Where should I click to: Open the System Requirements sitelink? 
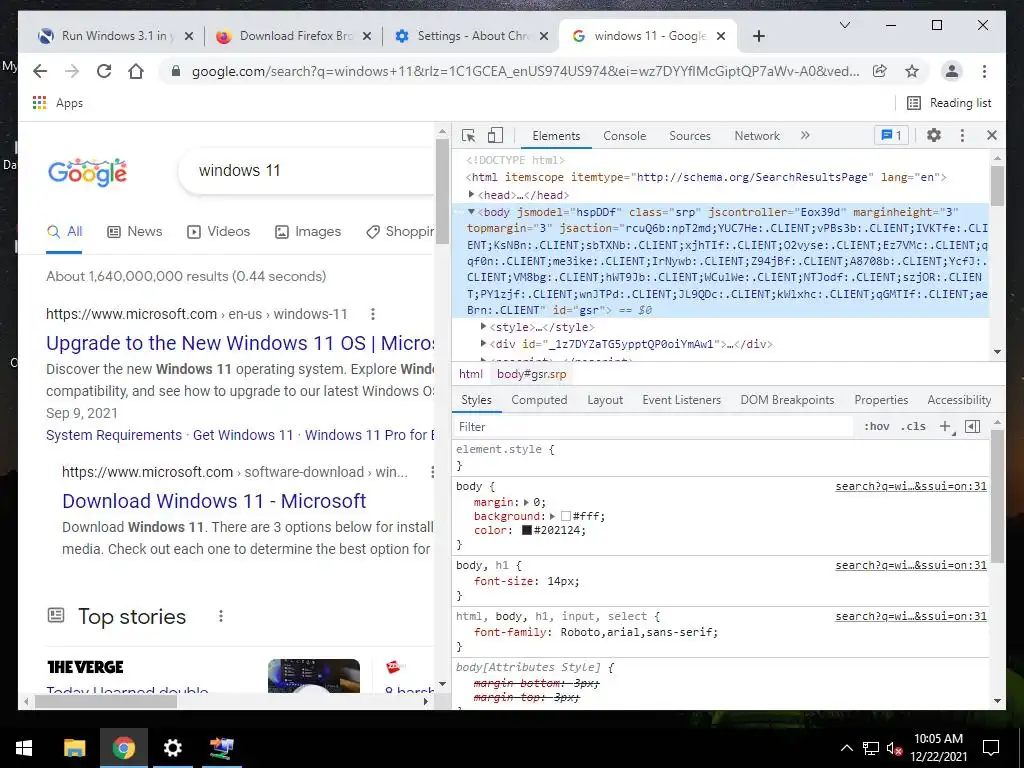click(x=114, y=435)
